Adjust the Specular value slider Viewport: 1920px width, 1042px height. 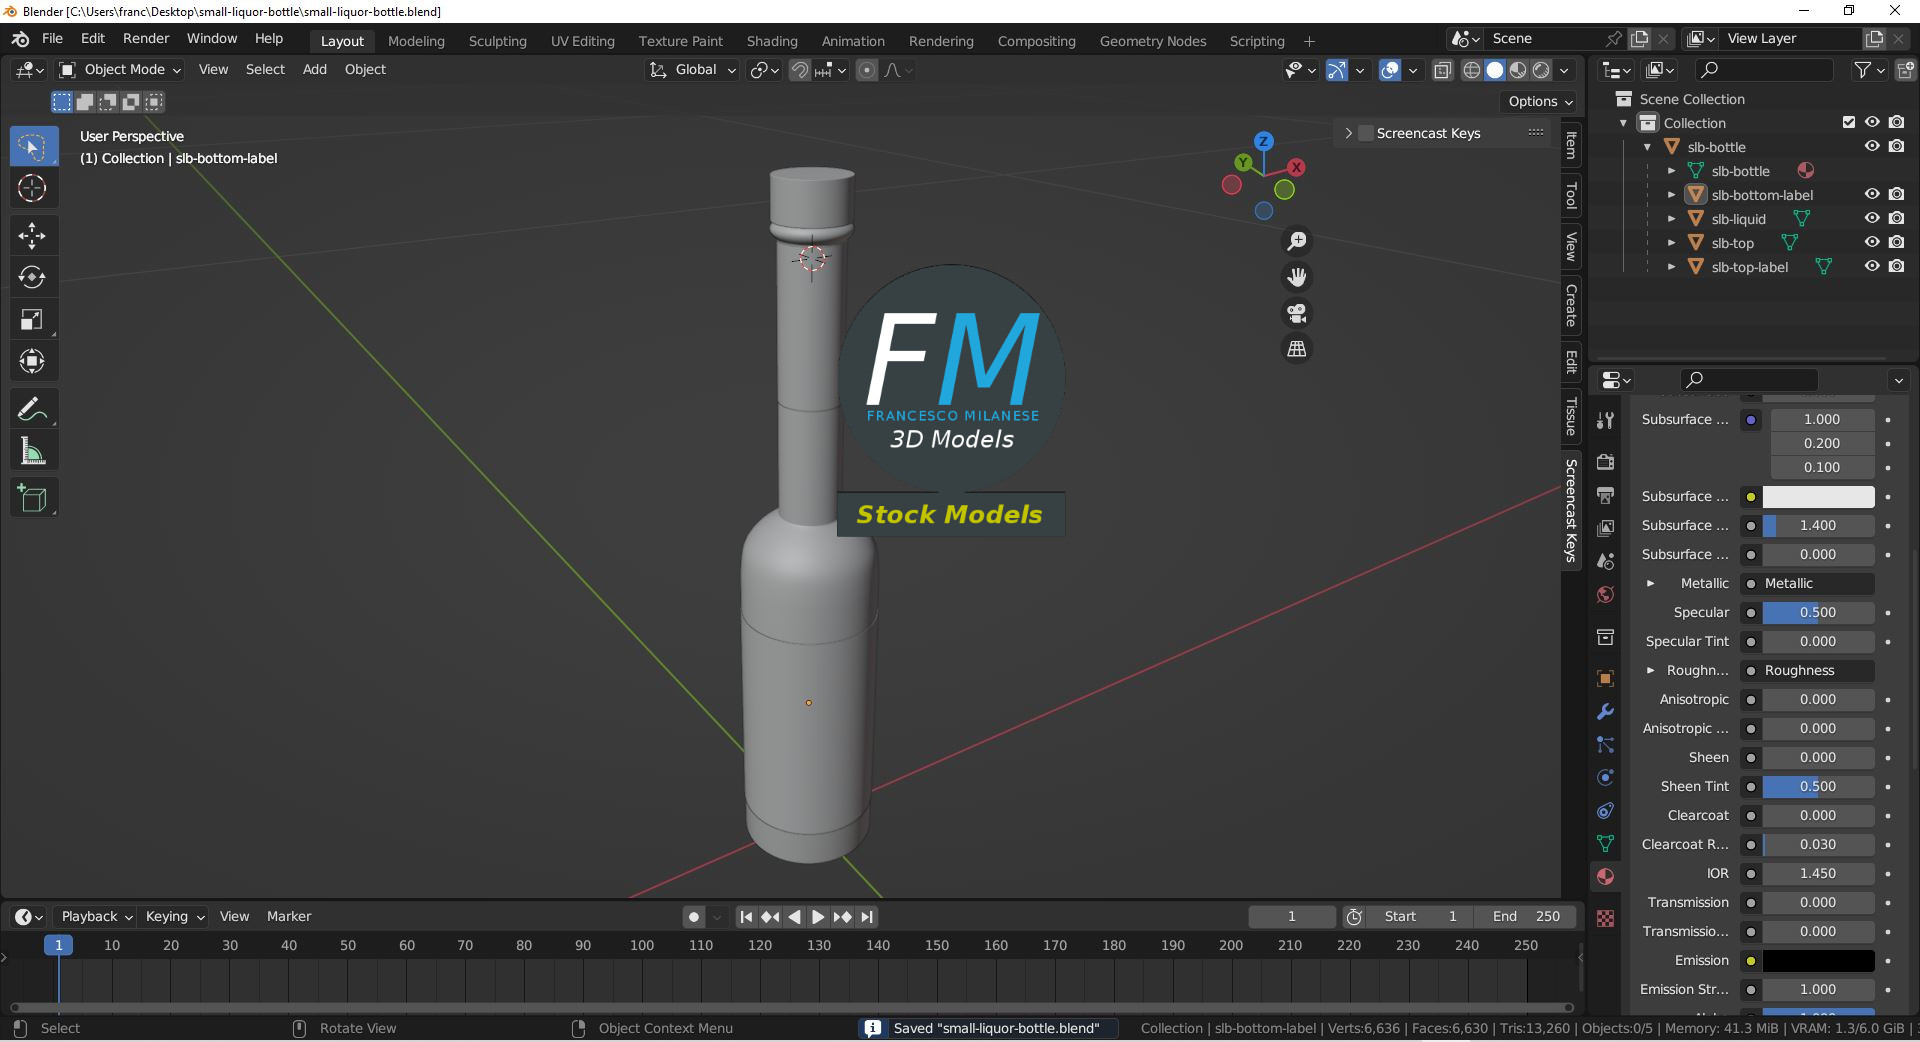click(1818, 613)
